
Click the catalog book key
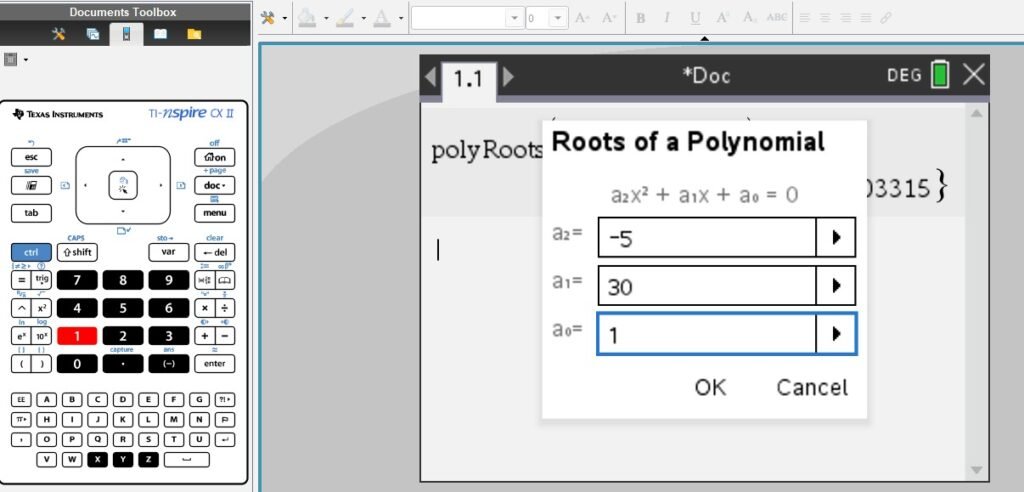[225, 280]
